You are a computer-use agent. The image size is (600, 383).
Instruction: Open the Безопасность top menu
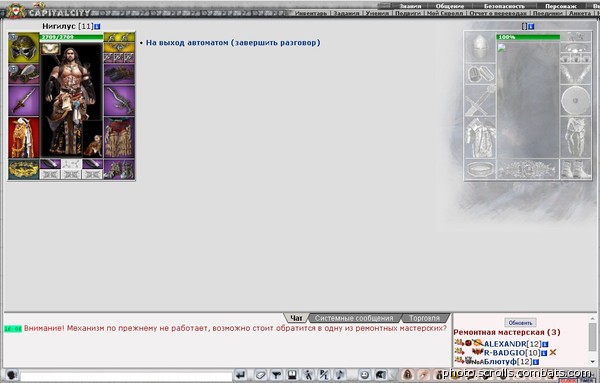[504, 6]
